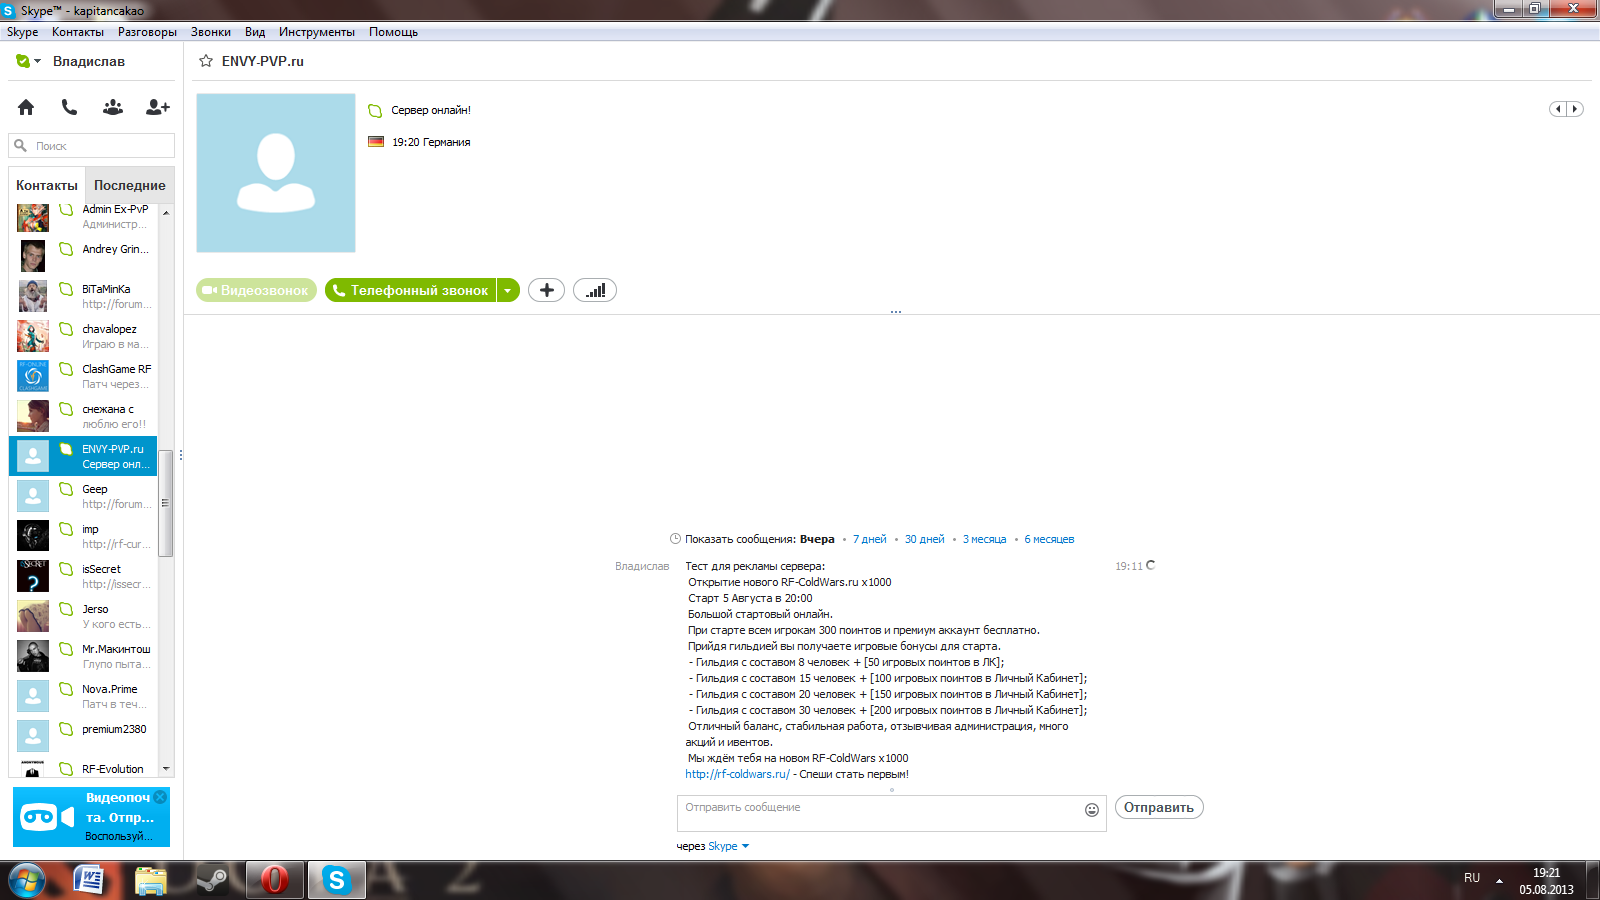Check call quality signal bars button

tap(595, 290)
